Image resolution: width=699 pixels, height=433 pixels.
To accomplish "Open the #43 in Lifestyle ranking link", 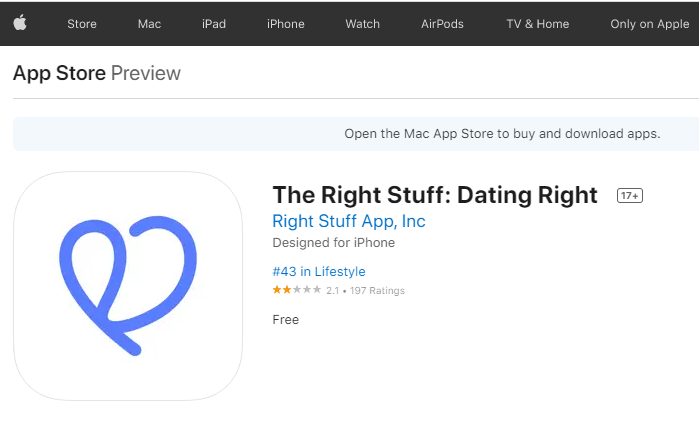I will [319, 272].
